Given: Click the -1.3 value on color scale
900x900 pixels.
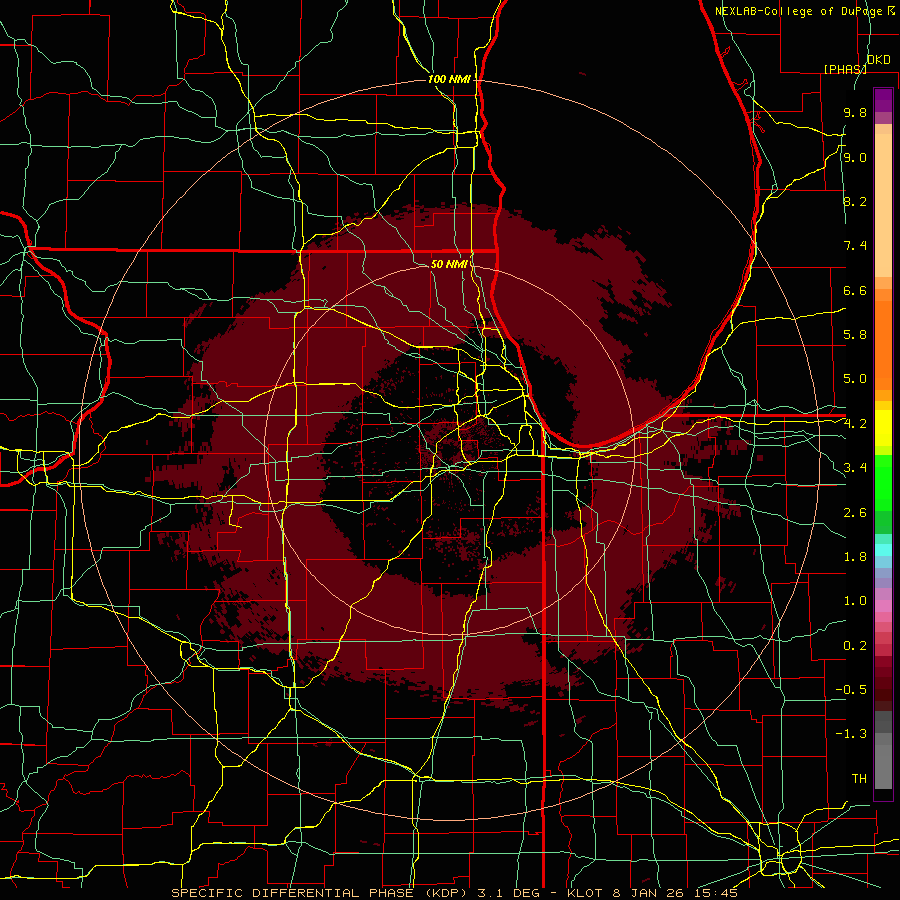Looking at the screenshot, I should coord(851,734).
